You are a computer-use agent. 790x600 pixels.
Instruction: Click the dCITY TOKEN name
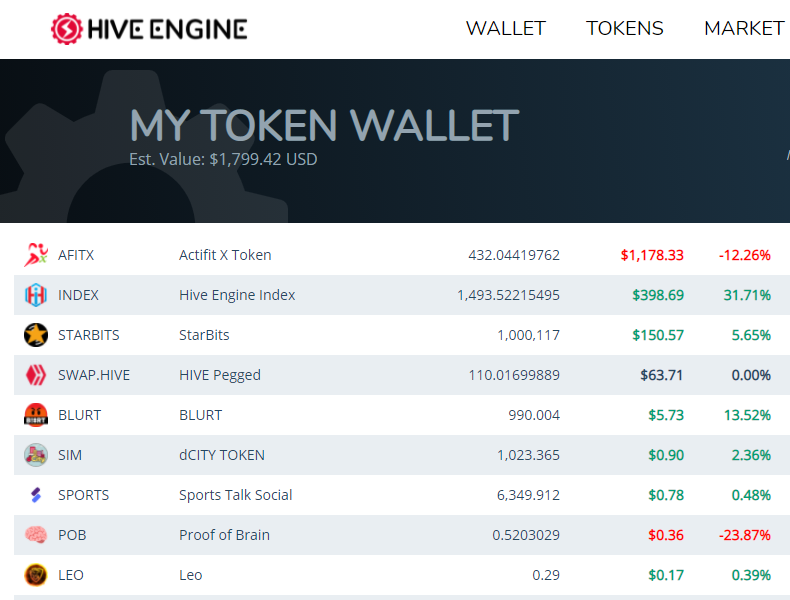point(222,455)
